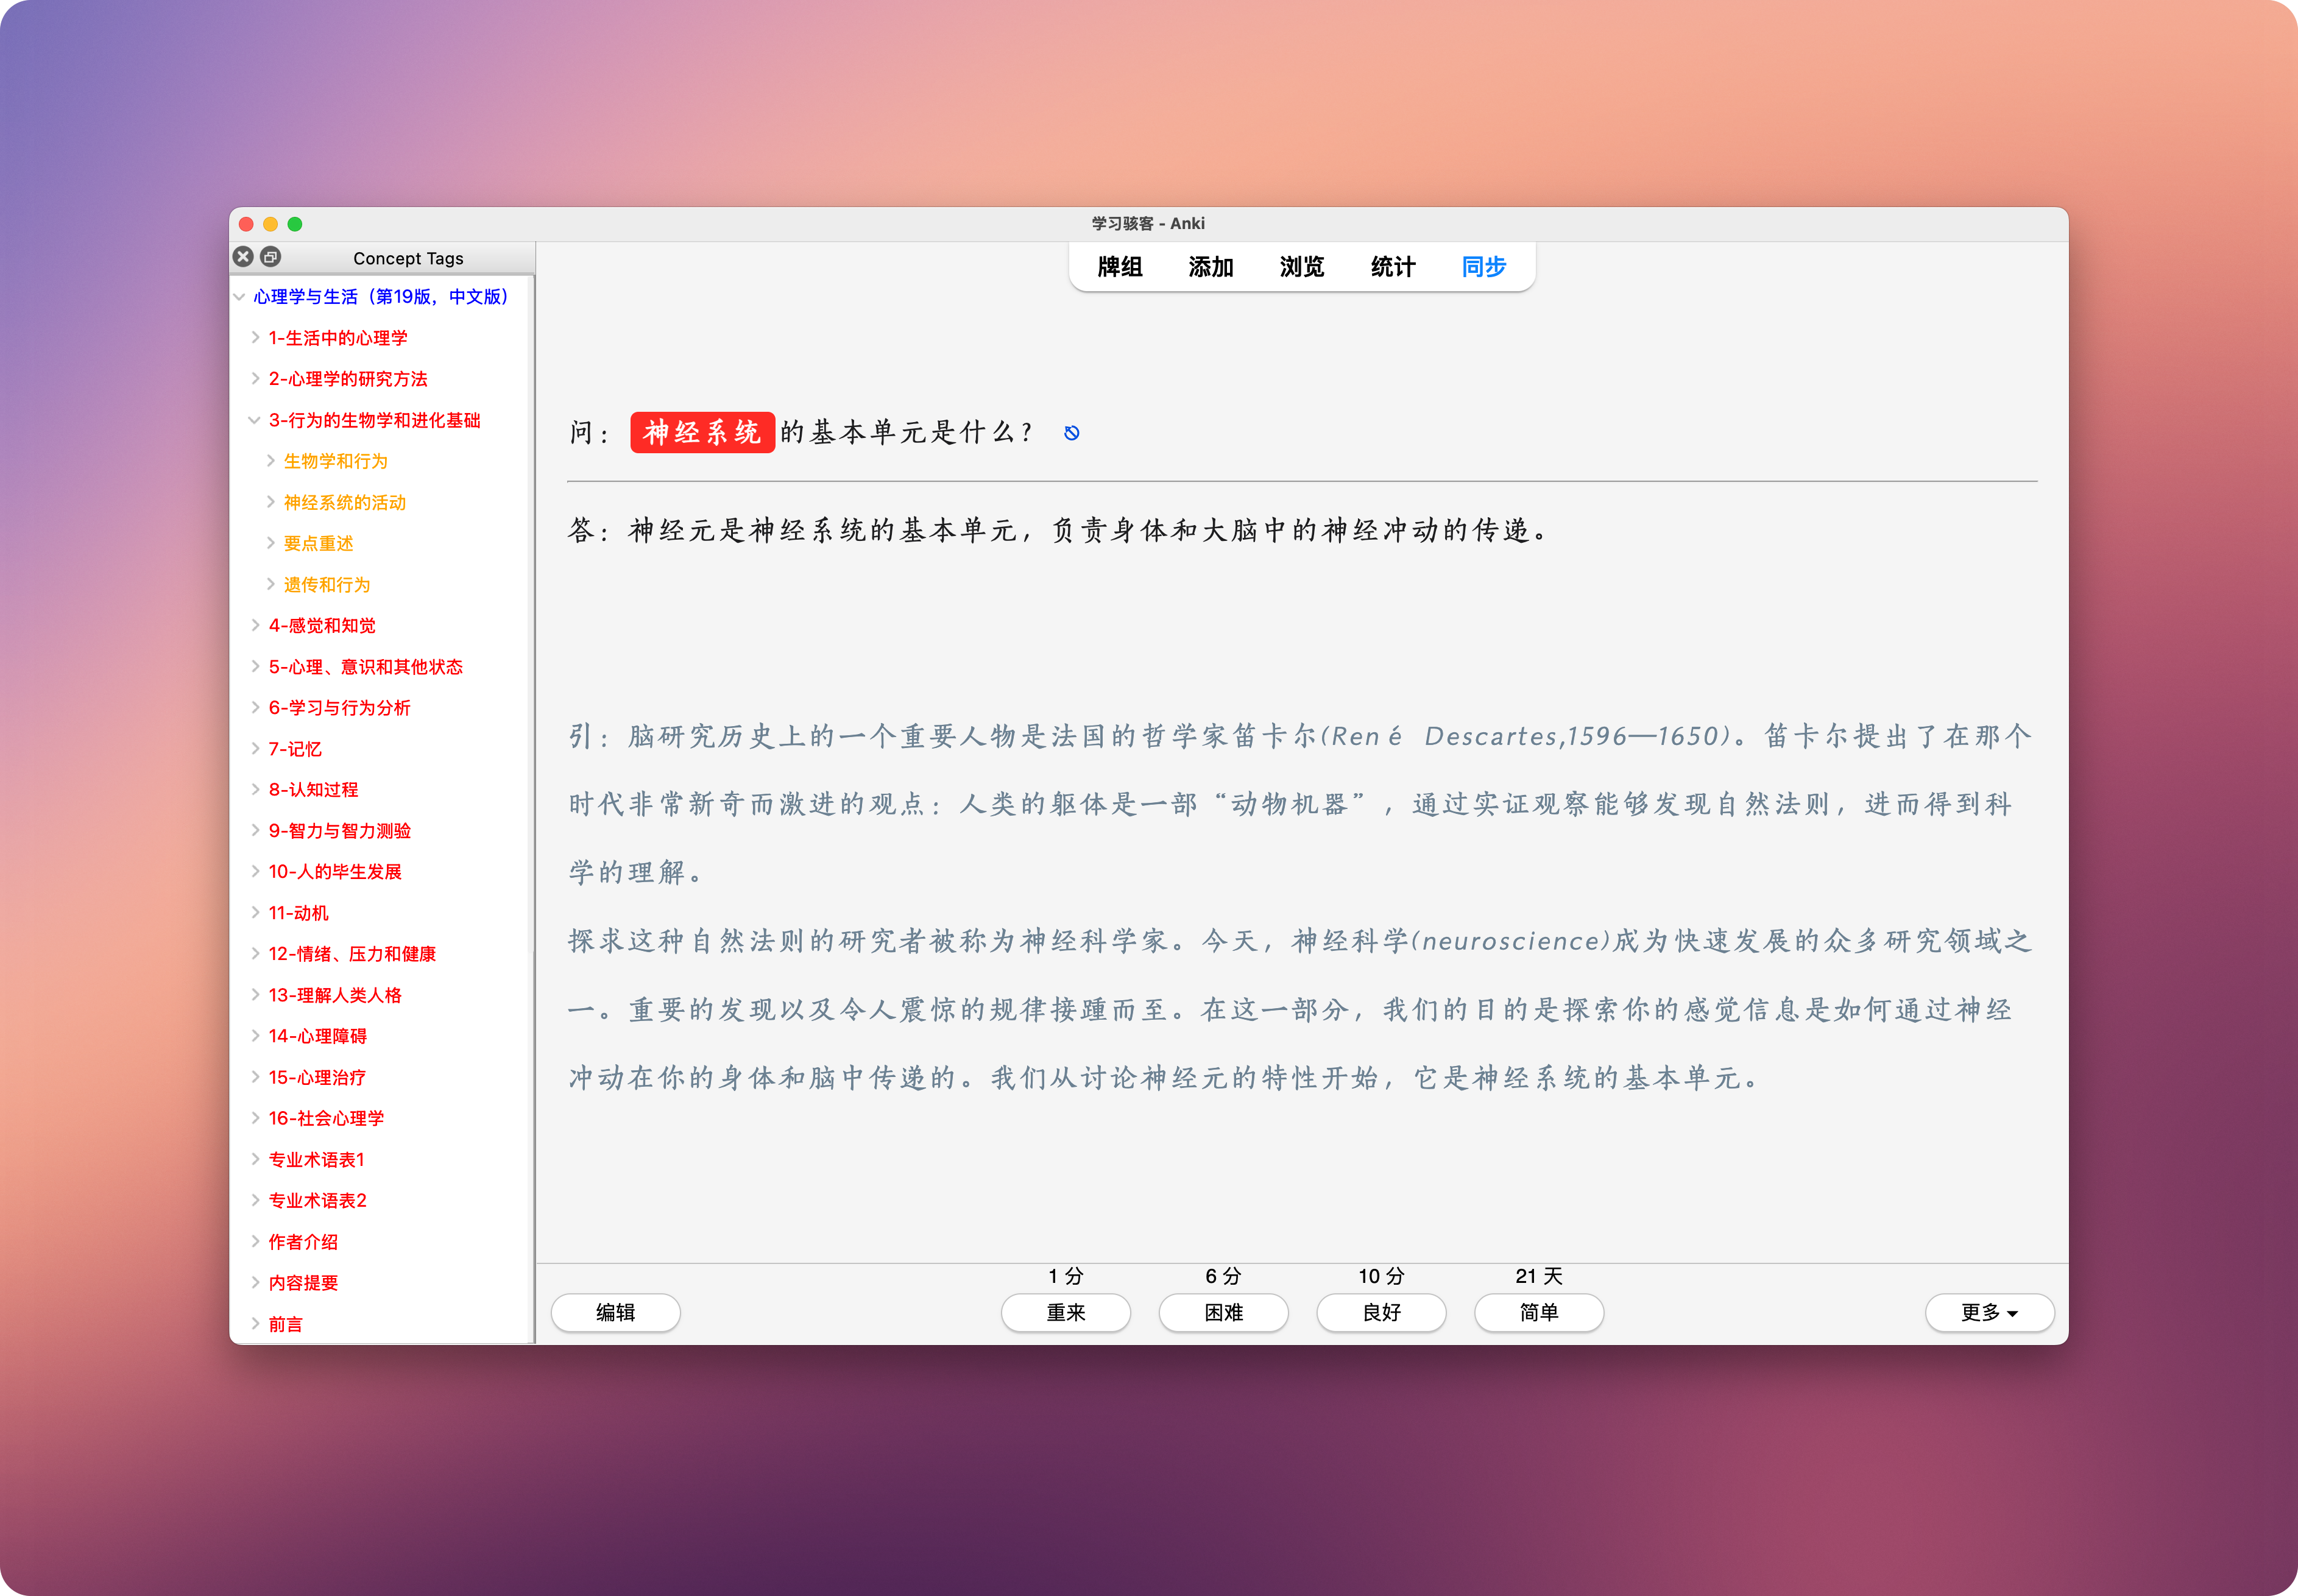Click the yellow minimize window button
Viewport: 2298px width, 1596px height.
pyautogui.click(x=270, y=224)
